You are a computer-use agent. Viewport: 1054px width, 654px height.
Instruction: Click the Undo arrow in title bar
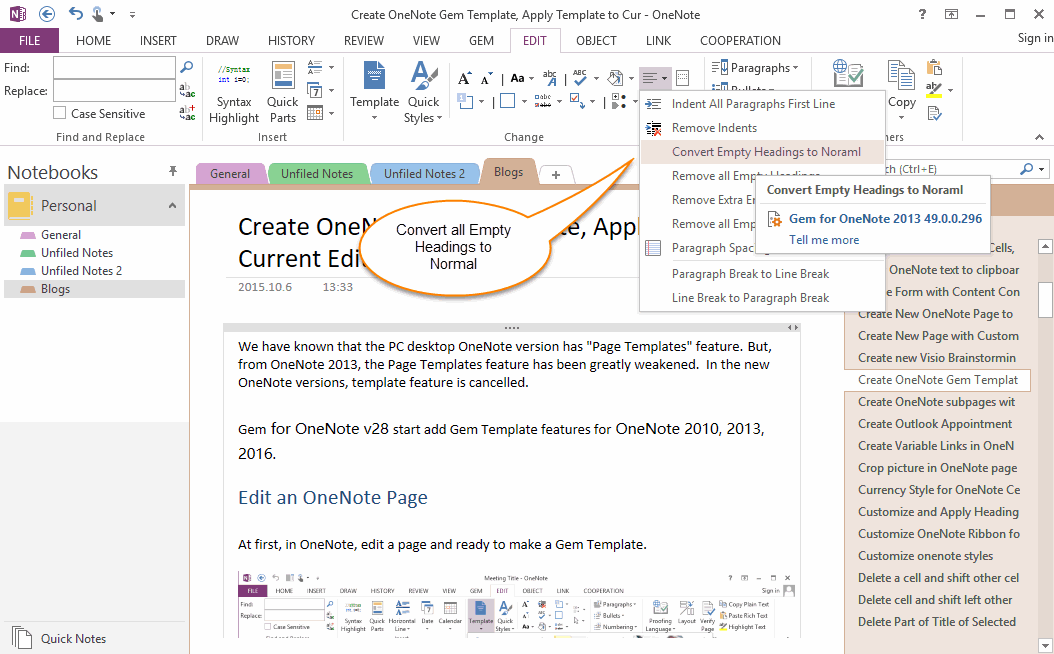pyautogui.click(x=75, y=13)
